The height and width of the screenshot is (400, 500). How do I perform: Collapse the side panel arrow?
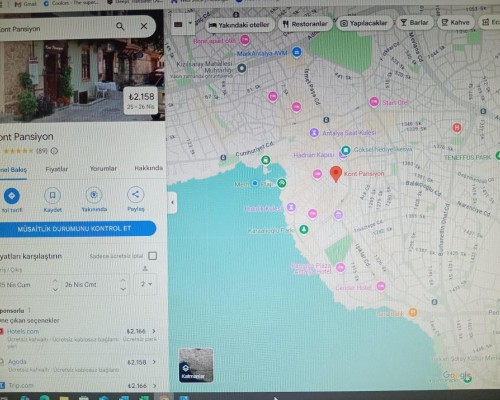[172, 202]
